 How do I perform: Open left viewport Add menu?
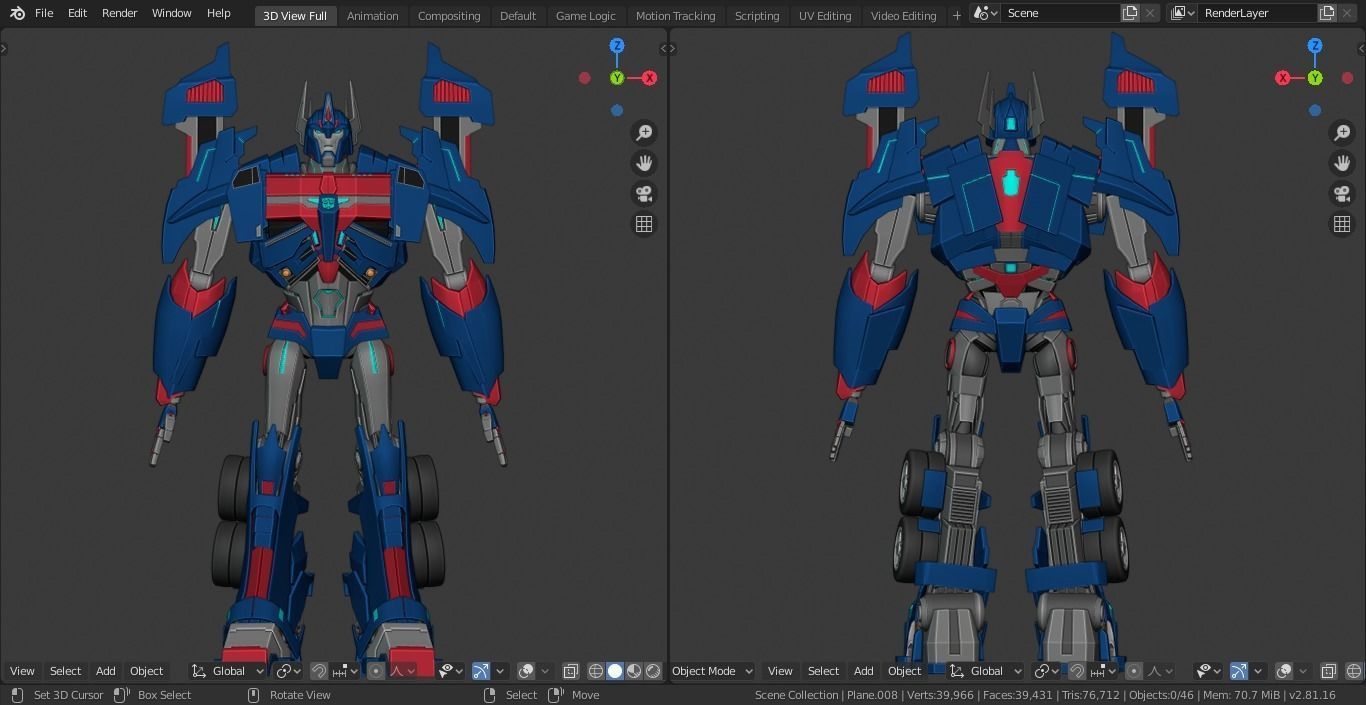tap(105, 671)
